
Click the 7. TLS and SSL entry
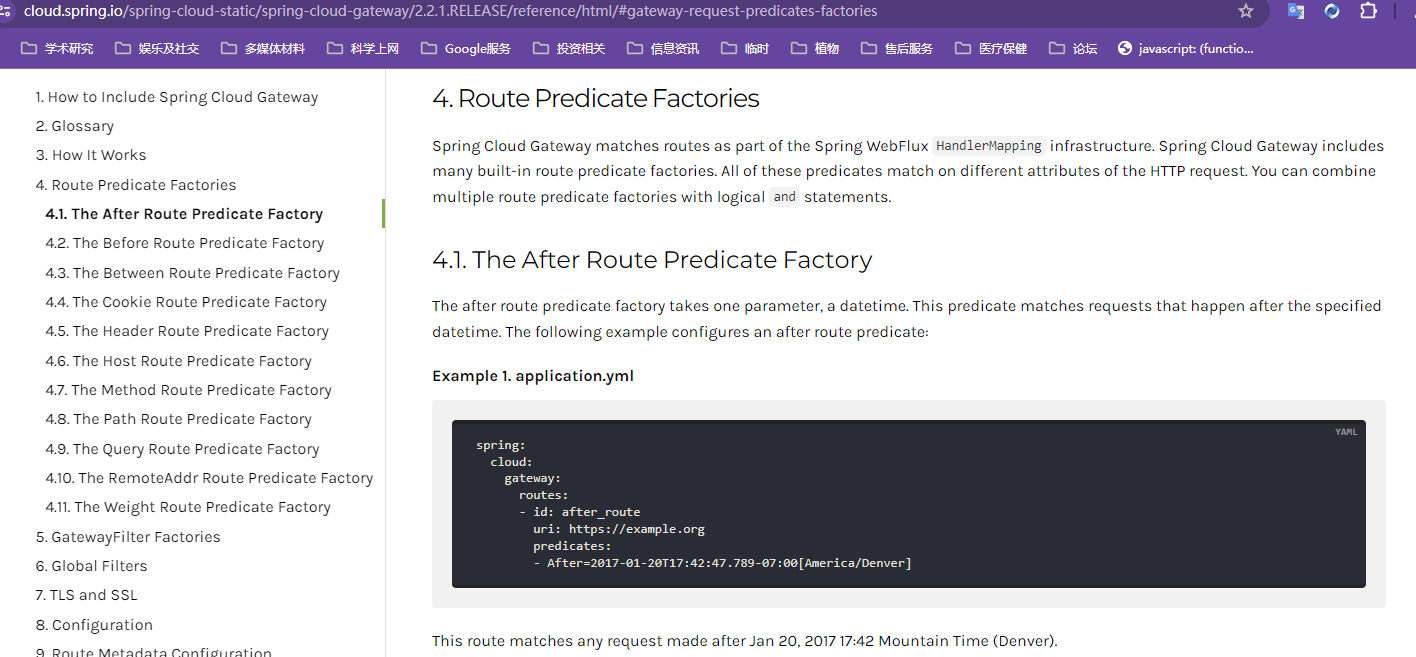[x=87, y=595]
